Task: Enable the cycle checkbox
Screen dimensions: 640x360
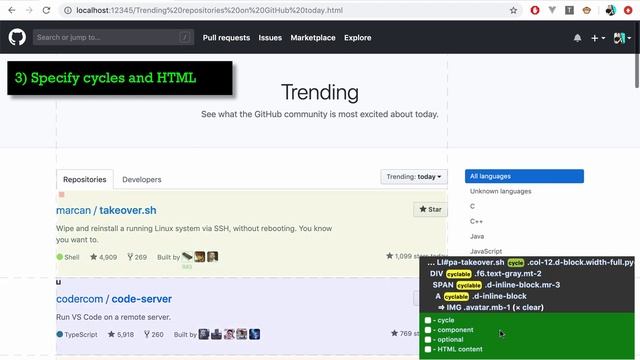Action: tap(428, 320)
